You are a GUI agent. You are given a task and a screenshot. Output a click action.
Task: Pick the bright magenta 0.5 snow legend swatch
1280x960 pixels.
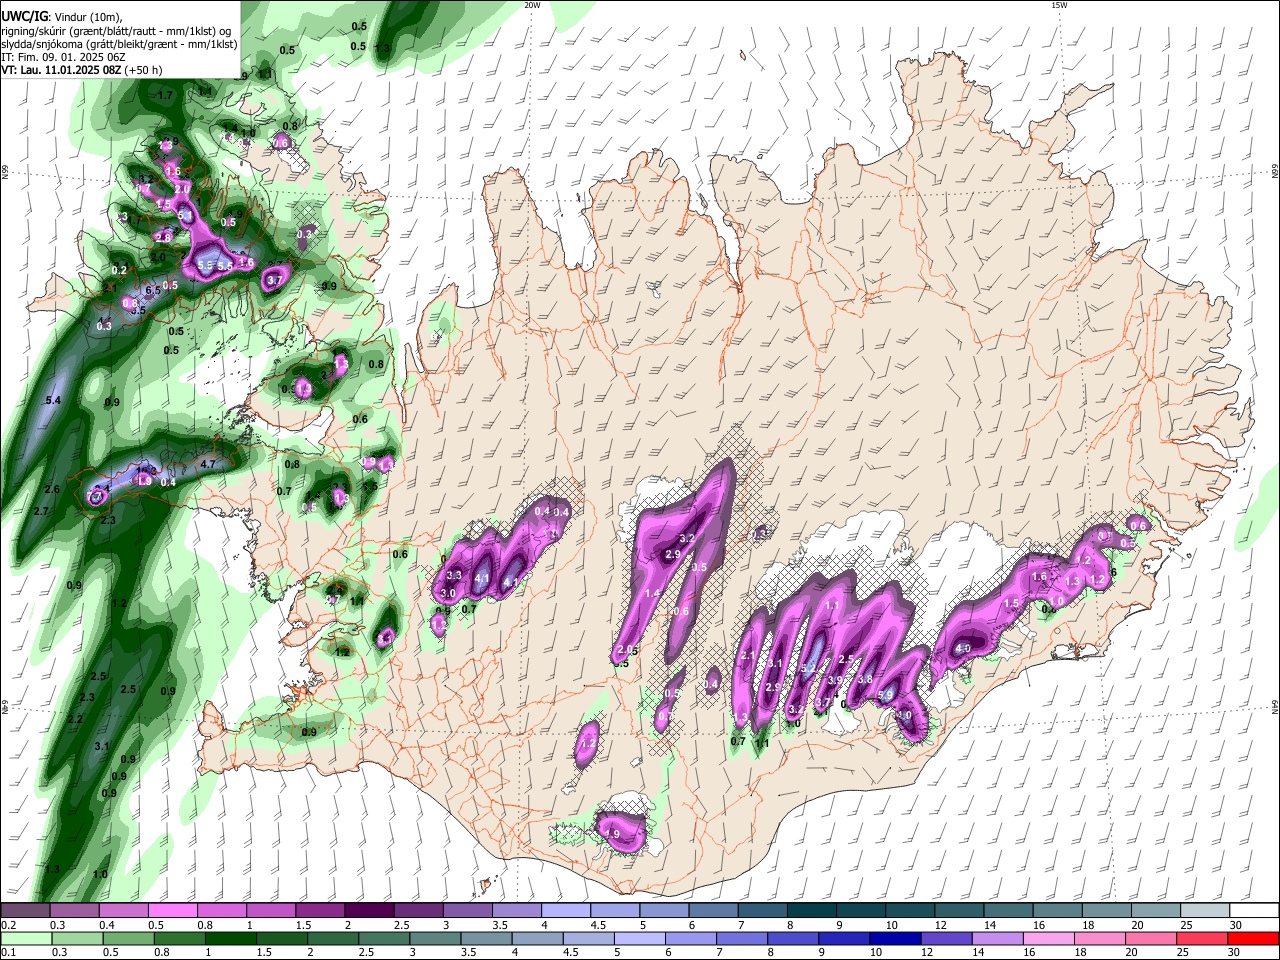tap(172, 910)
